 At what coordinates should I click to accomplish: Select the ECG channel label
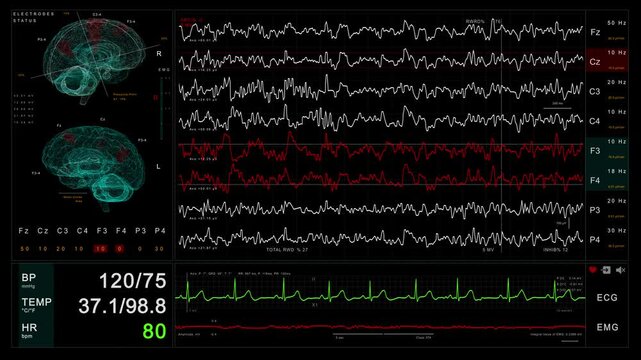[x=607, y=297]
